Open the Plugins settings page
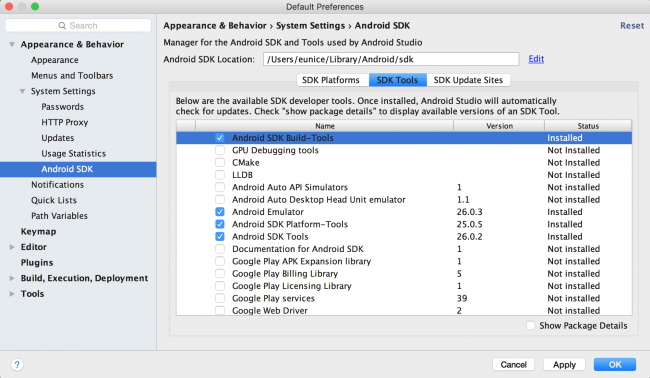The image size is (650, 378). (37, 263)
